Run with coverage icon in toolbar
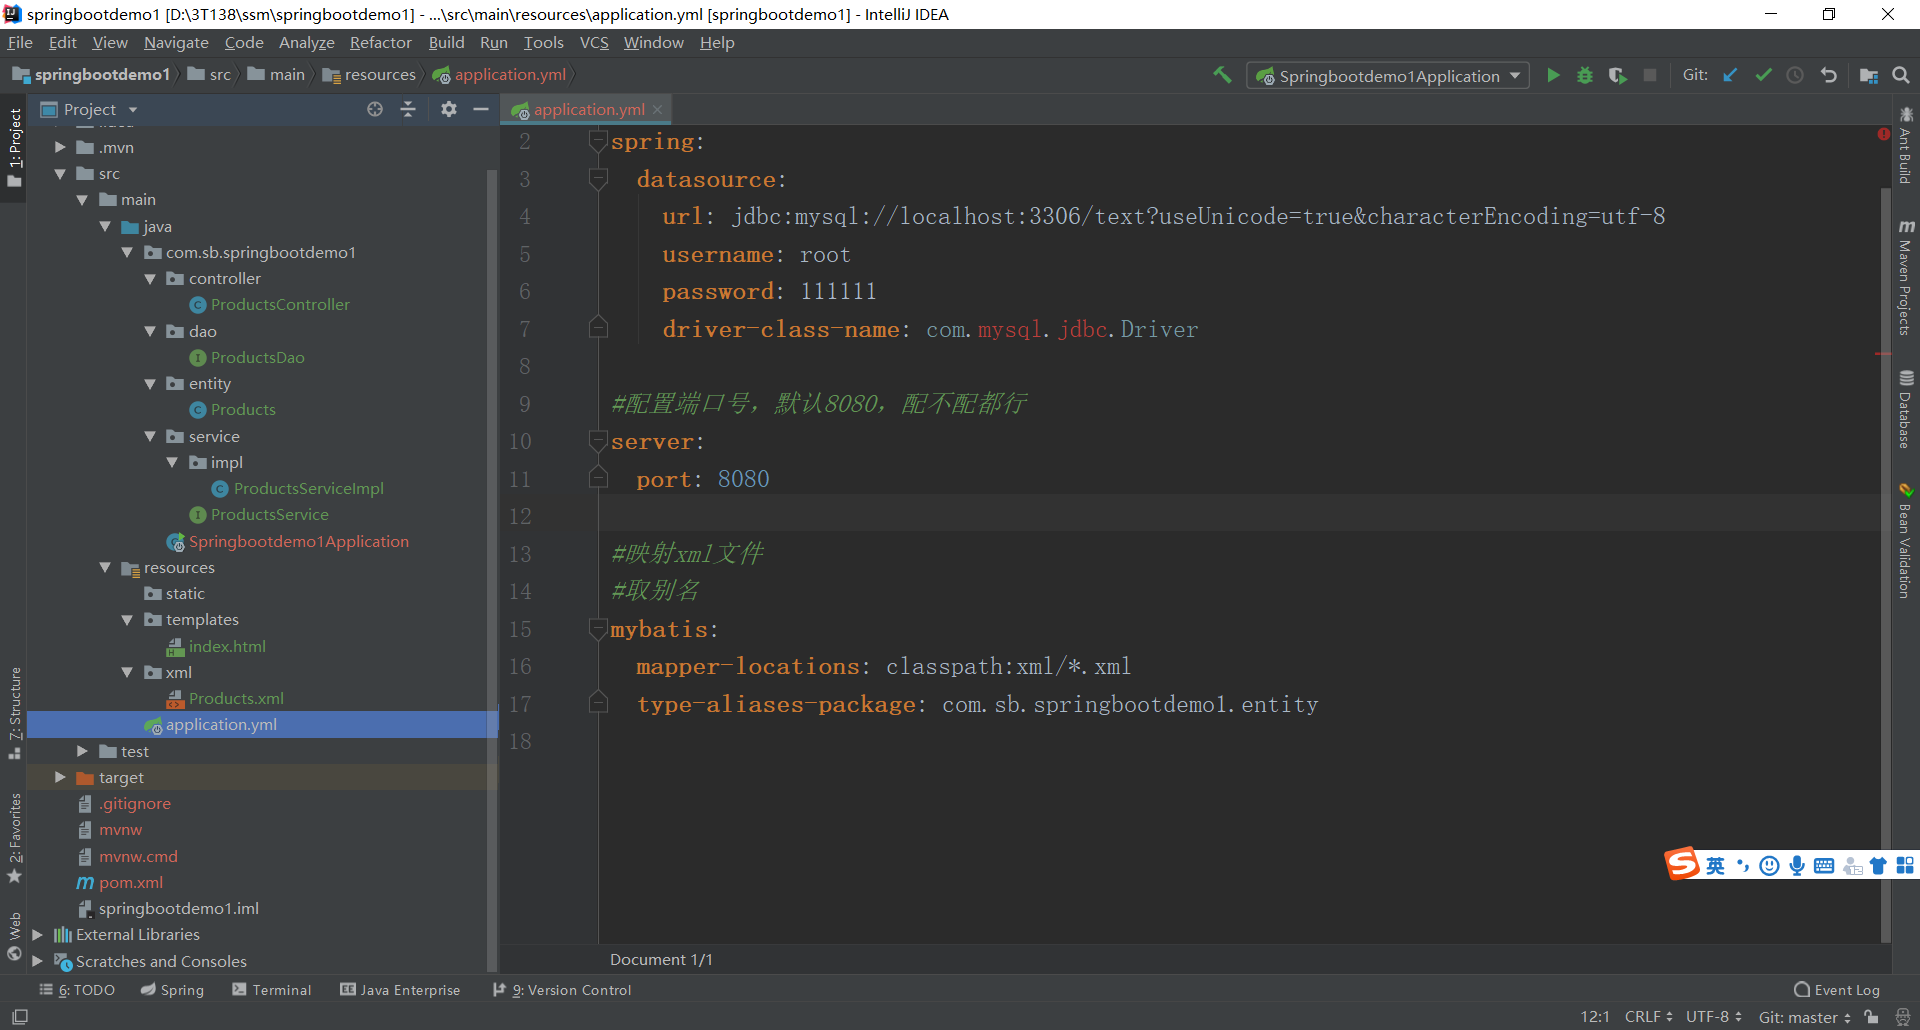 [x=1617, y=75]
